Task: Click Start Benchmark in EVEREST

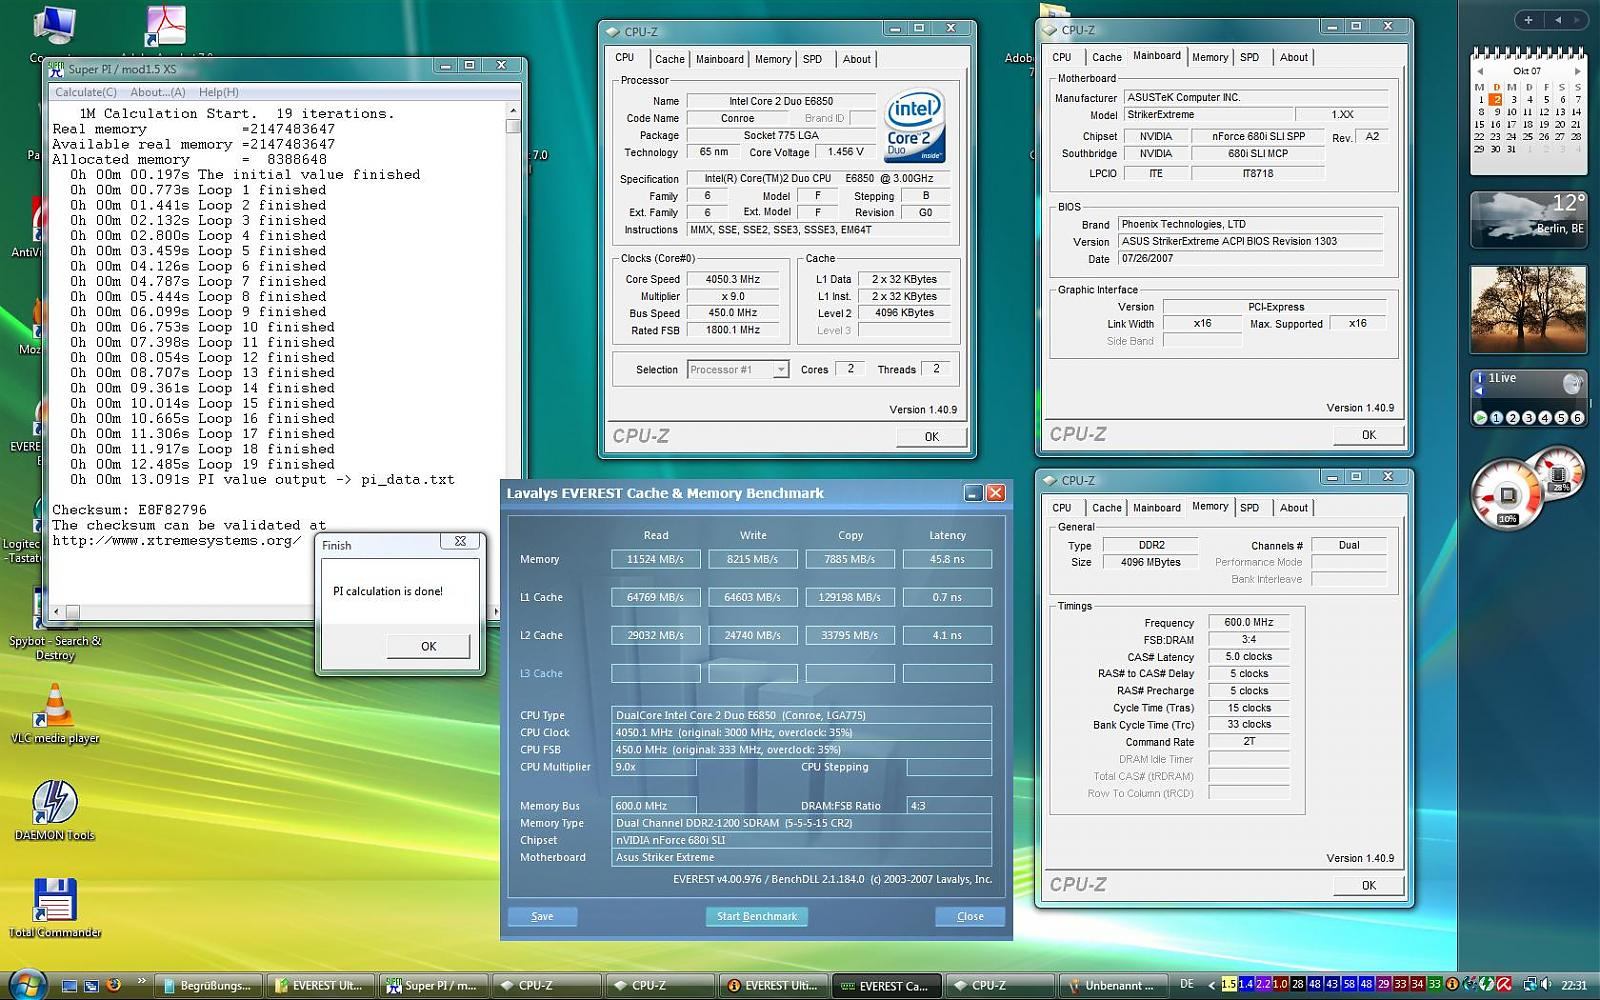Action: (x=756, y=916)
